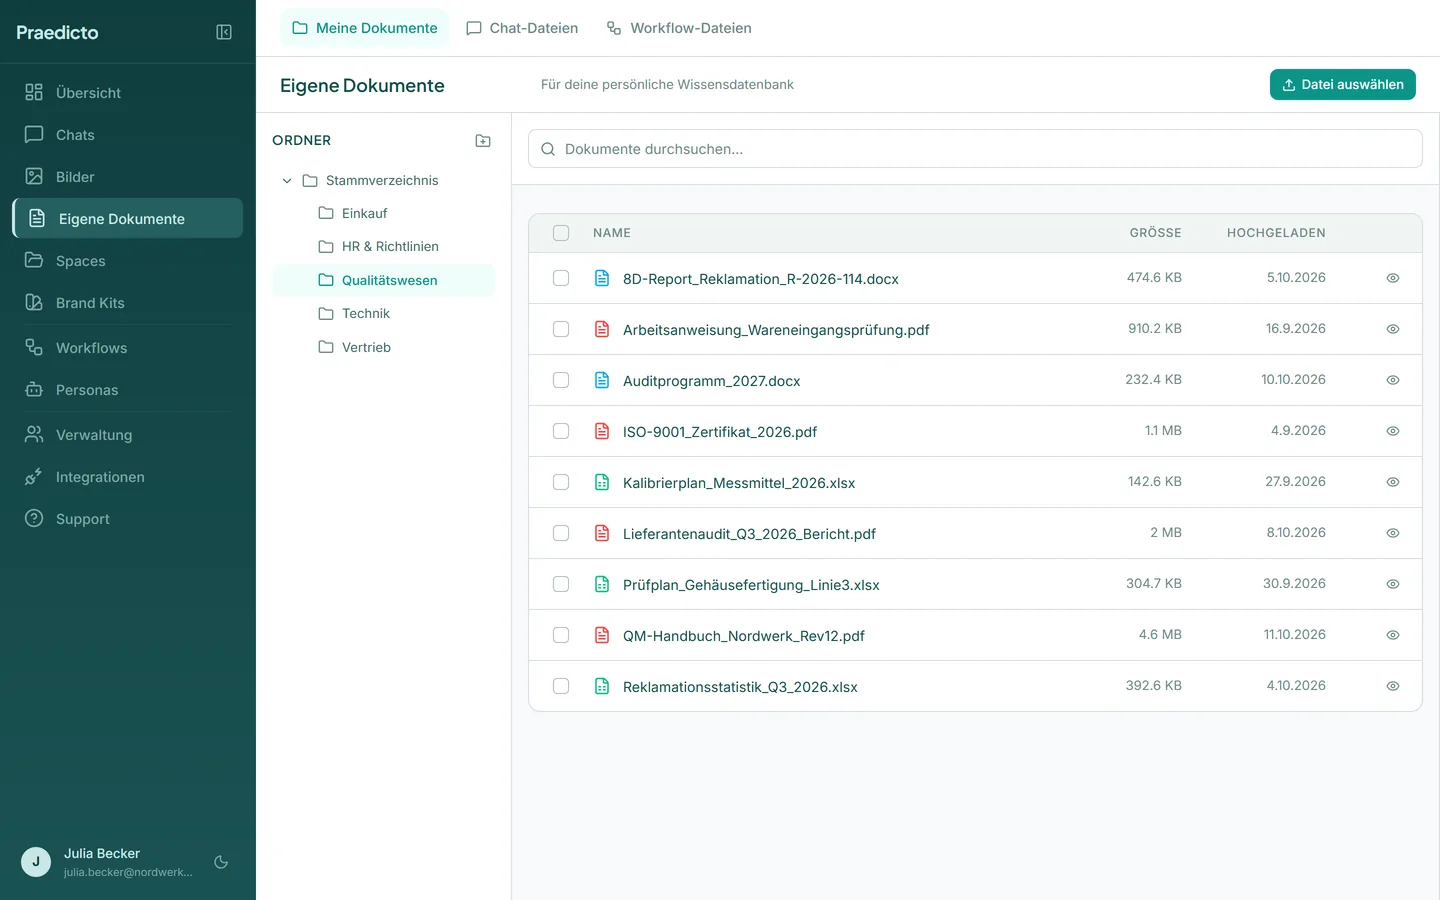
Task: Focus the Dokumente durchsuchen search field
Action: point(975,149)
